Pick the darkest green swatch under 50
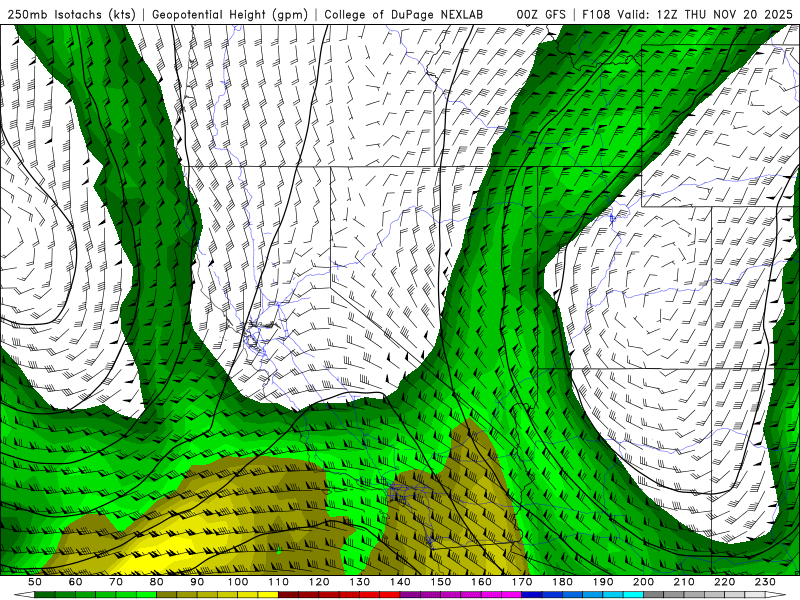800x600 pixels. pyautogui.click(x=45, y=595)
